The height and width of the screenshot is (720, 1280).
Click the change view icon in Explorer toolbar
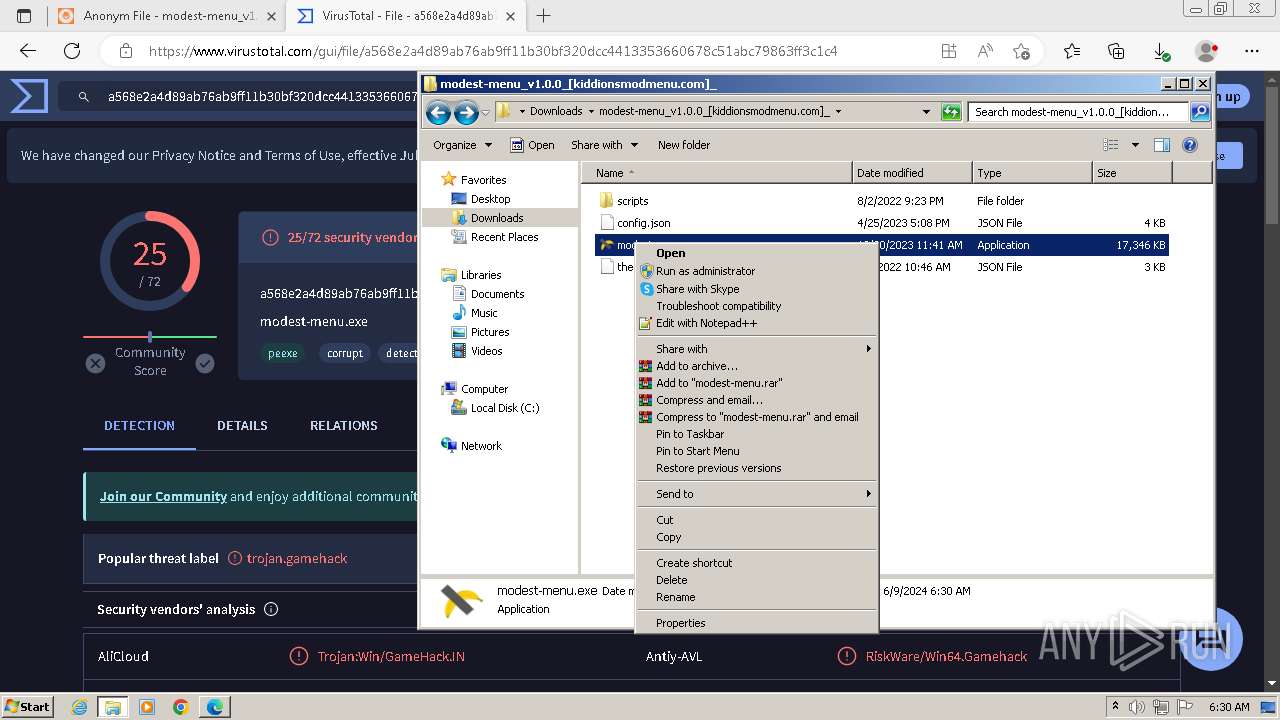coord(1111,145)
